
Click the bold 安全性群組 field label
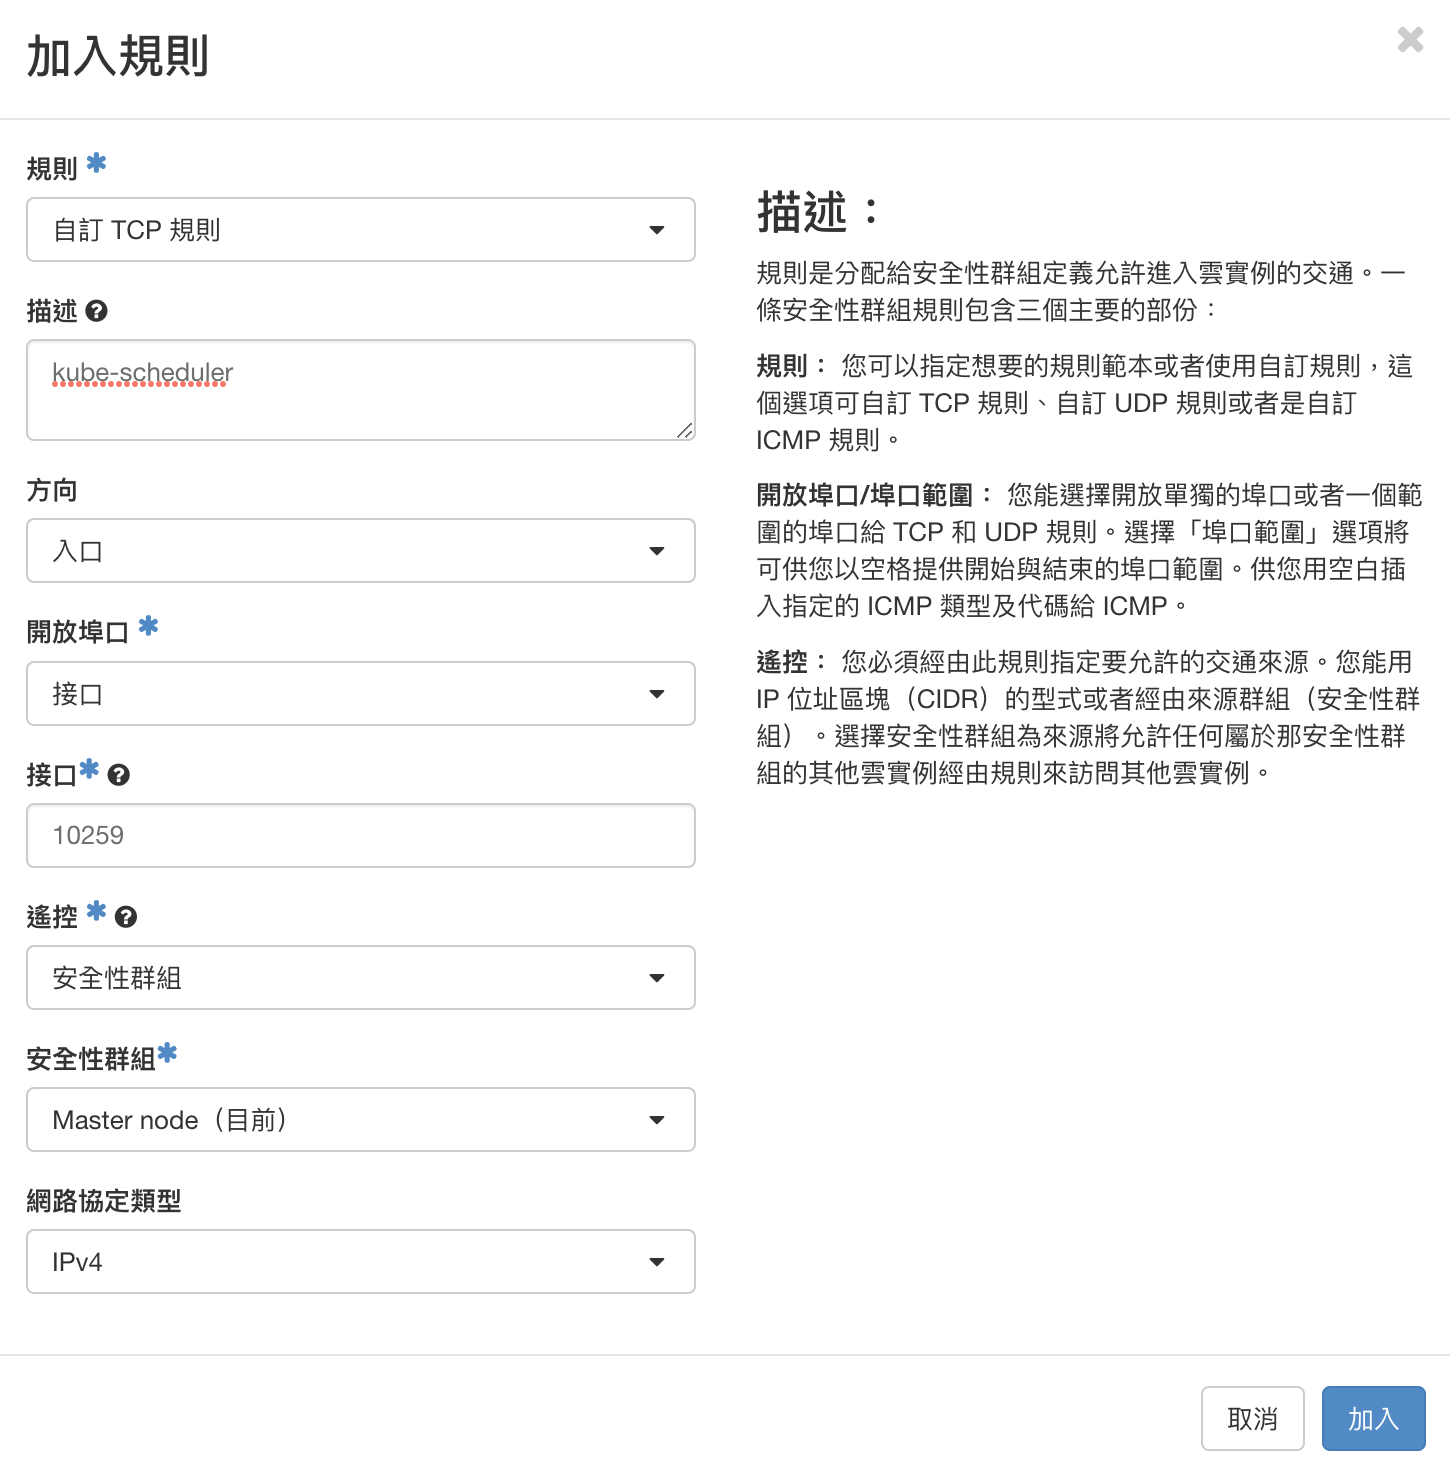tap(91, 1059)
